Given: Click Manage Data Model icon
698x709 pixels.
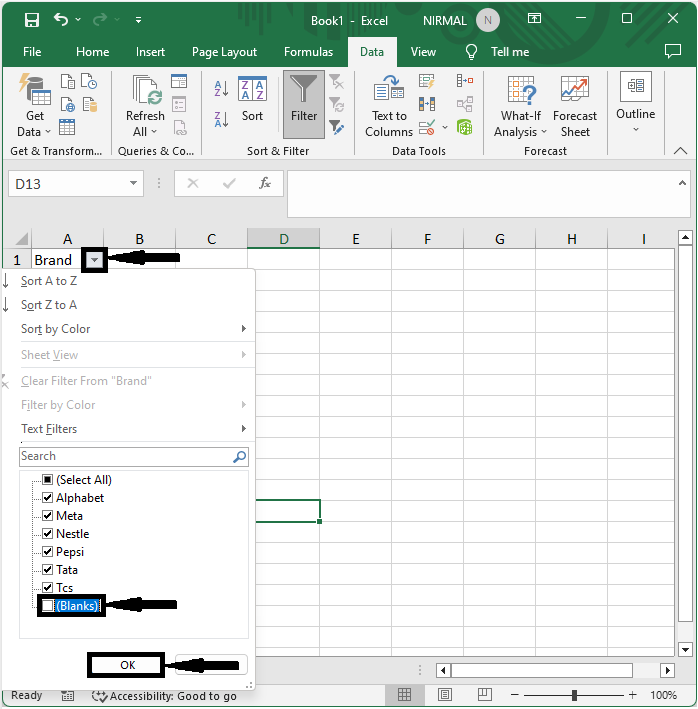Looking at the screenshot, I should pyautogui.click(x=465, y=127).
